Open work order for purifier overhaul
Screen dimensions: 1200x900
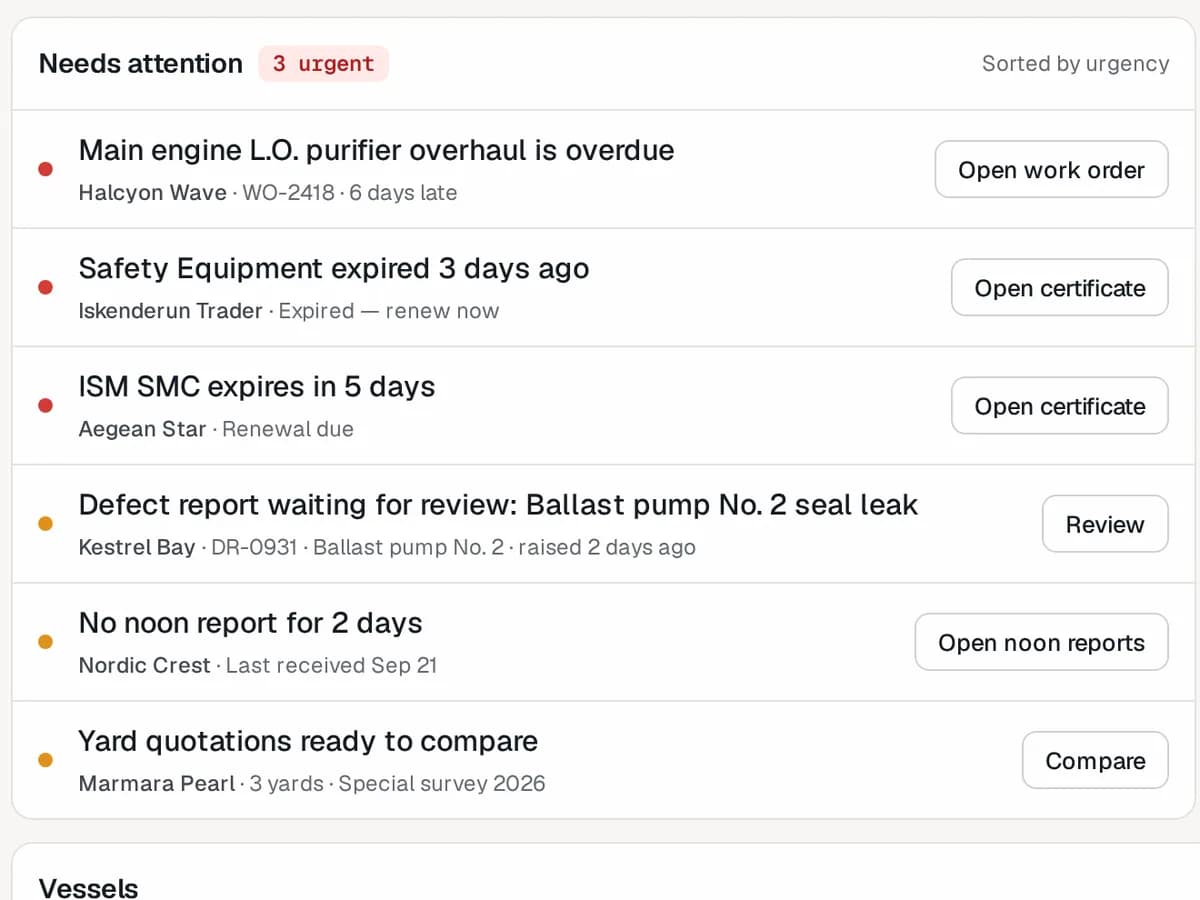[x=1051, y=169]
